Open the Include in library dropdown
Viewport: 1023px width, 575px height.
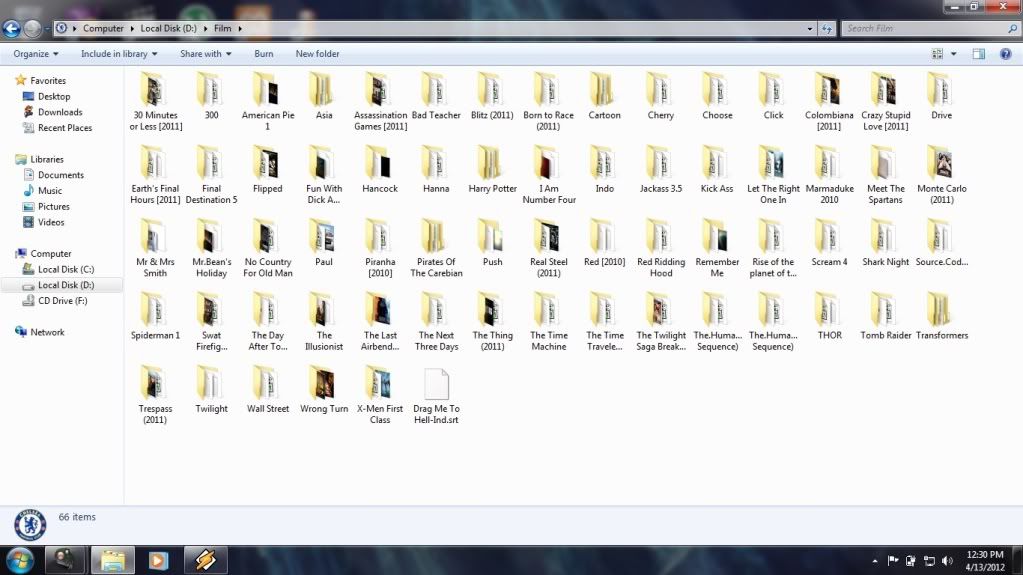point(119,54)
